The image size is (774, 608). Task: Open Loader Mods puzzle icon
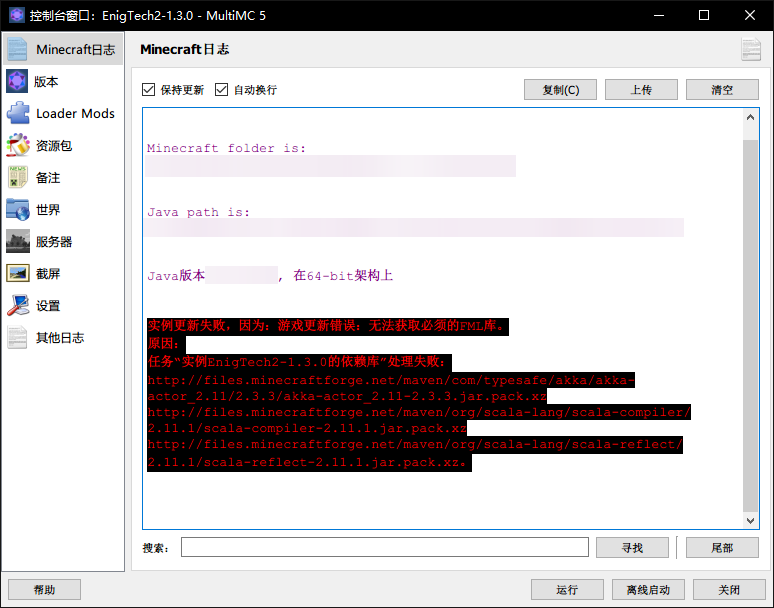tap(18, 113)
